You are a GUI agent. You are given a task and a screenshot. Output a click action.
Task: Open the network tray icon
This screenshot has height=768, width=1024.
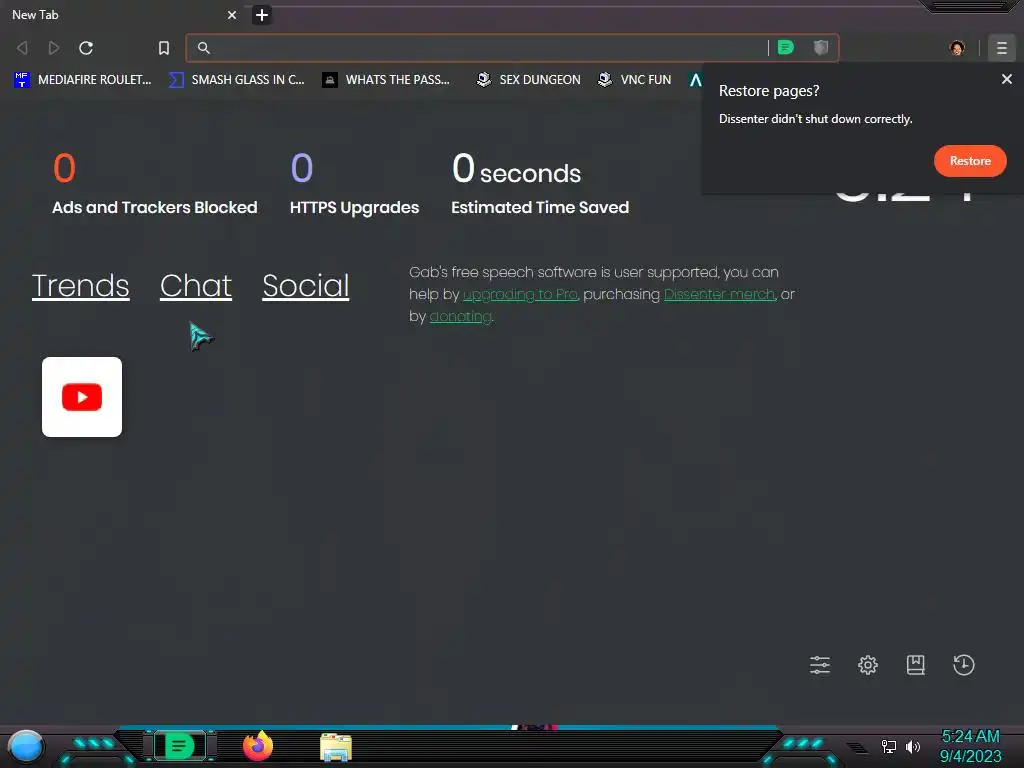coord(889,746)
